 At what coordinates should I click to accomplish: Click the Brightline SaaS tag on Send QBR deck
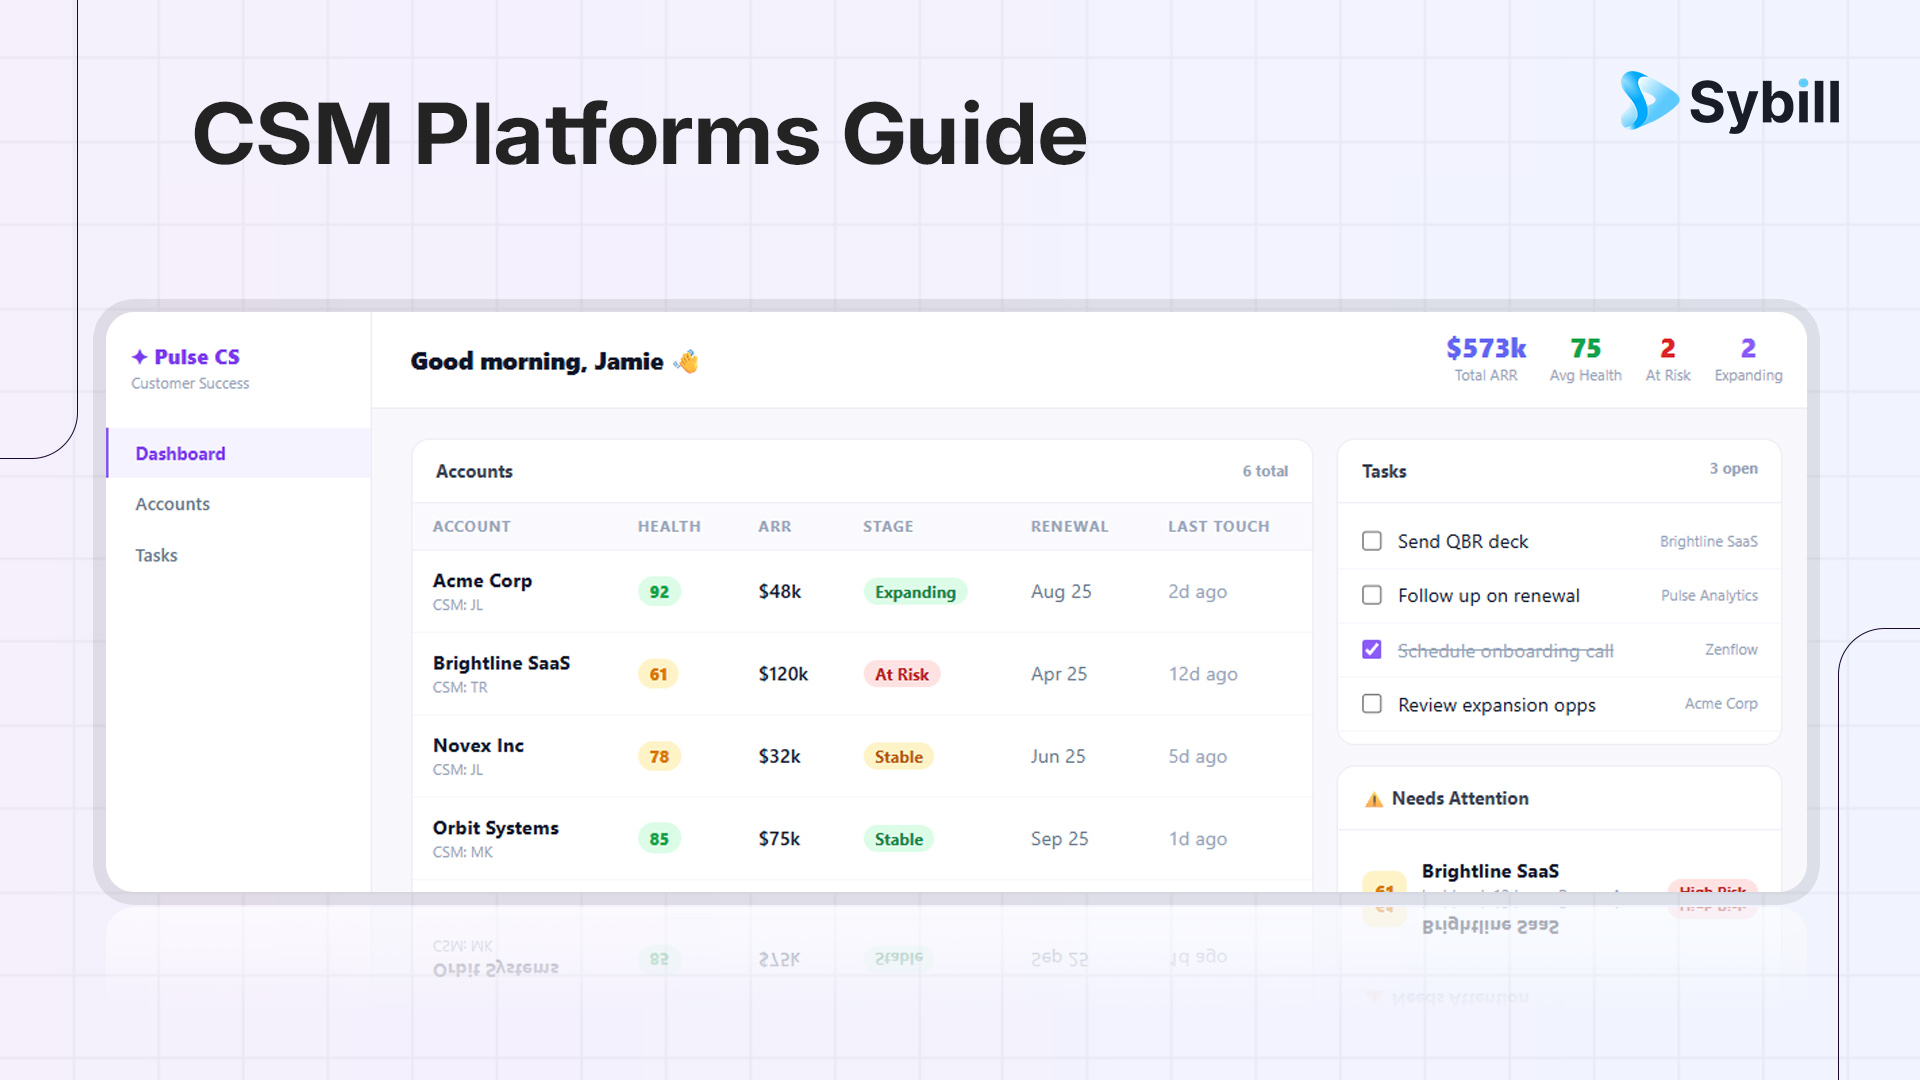1708,541
